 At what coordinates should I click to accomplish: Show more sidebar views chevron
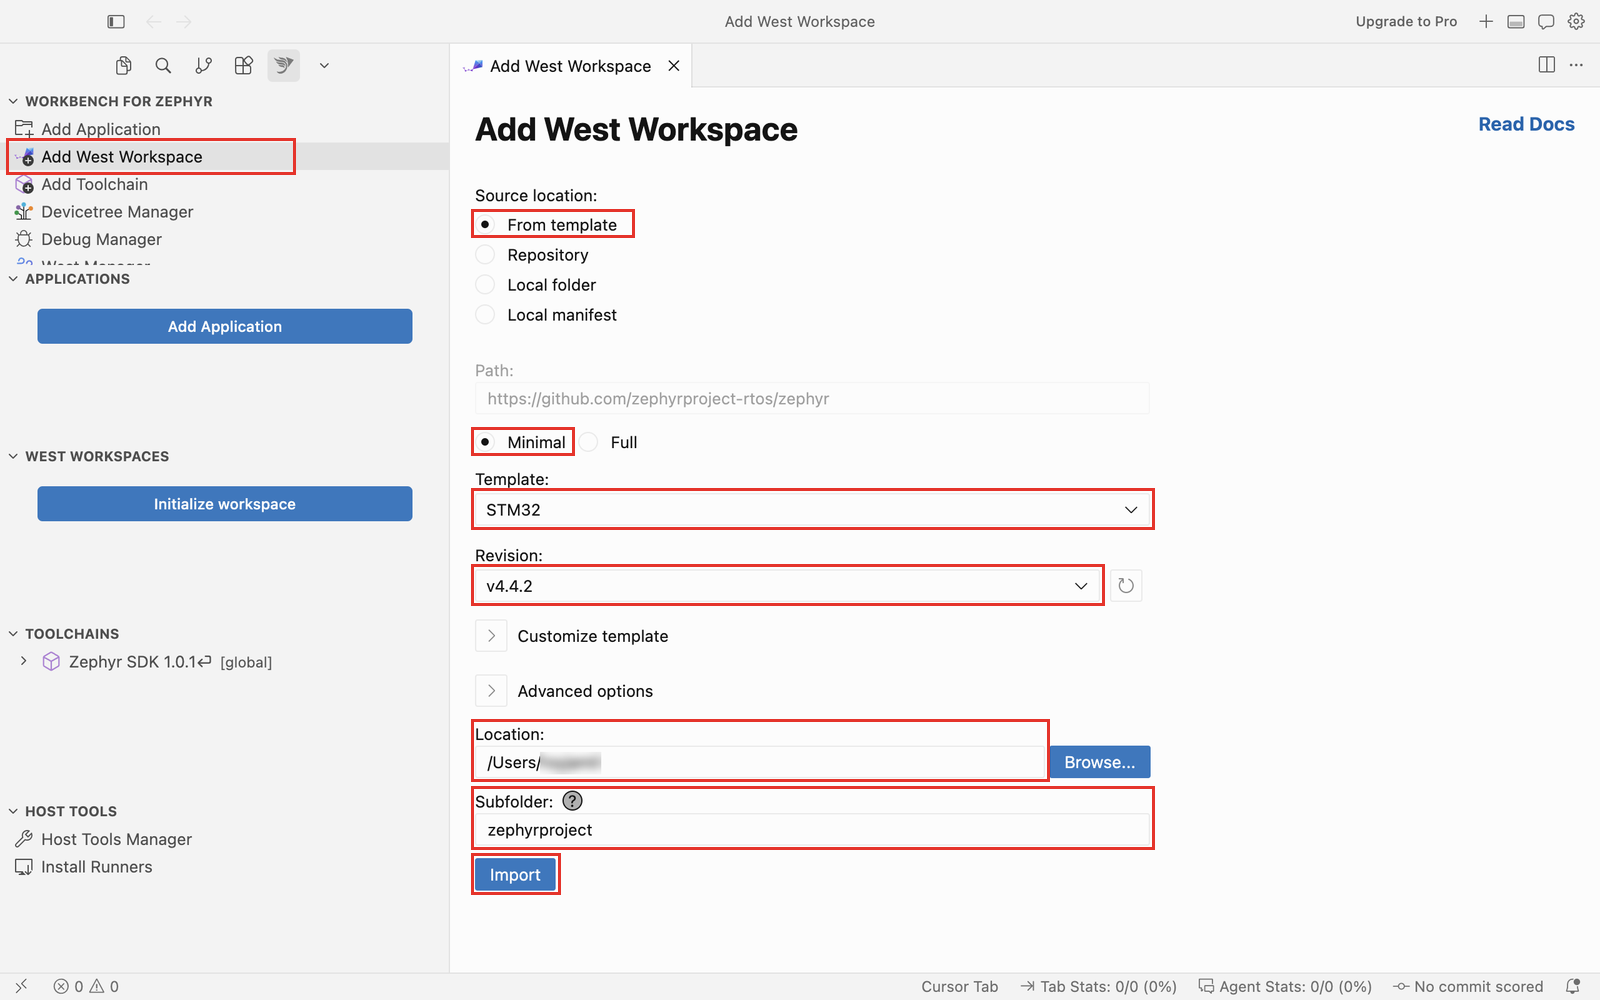coord(324,66)
